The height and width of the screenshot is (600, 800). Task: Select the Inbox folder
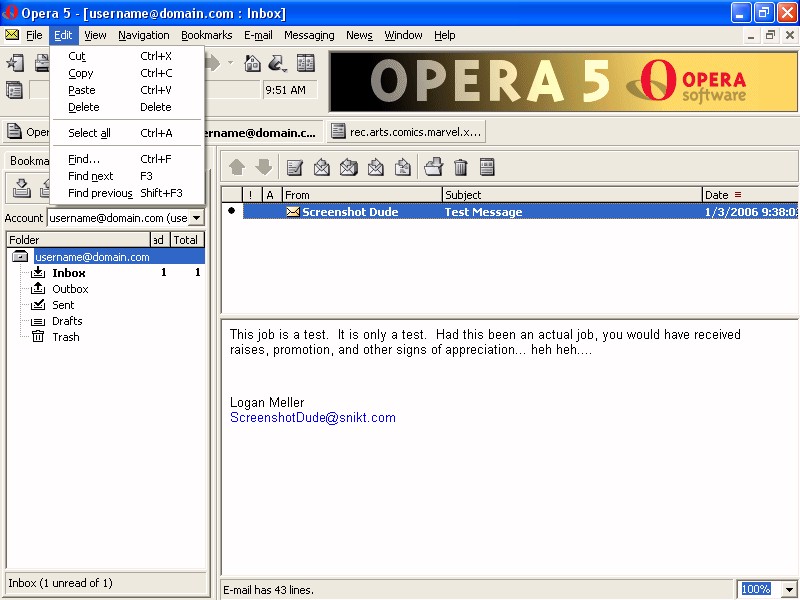click(x=68, y=273)
